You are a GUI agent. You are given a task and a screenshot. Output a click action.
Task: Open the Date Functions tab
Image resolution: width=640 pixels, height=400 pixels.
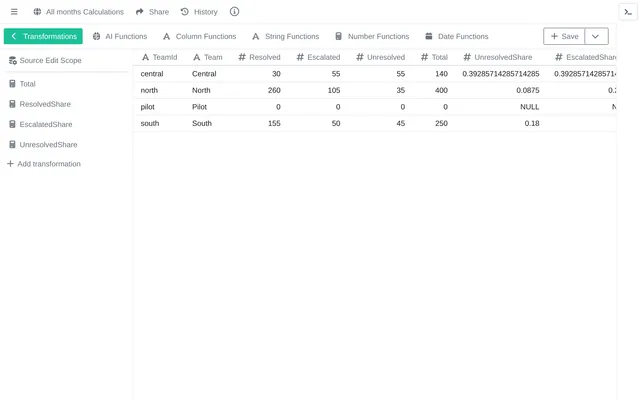(457, 36)
